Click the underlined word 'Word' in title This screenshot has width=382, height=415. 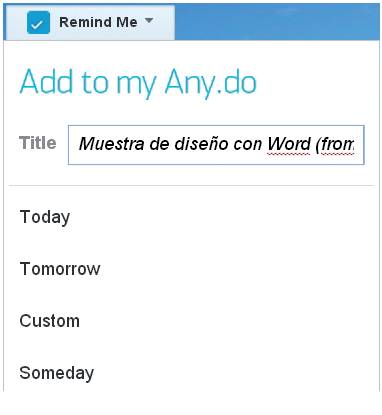(289, 144)
